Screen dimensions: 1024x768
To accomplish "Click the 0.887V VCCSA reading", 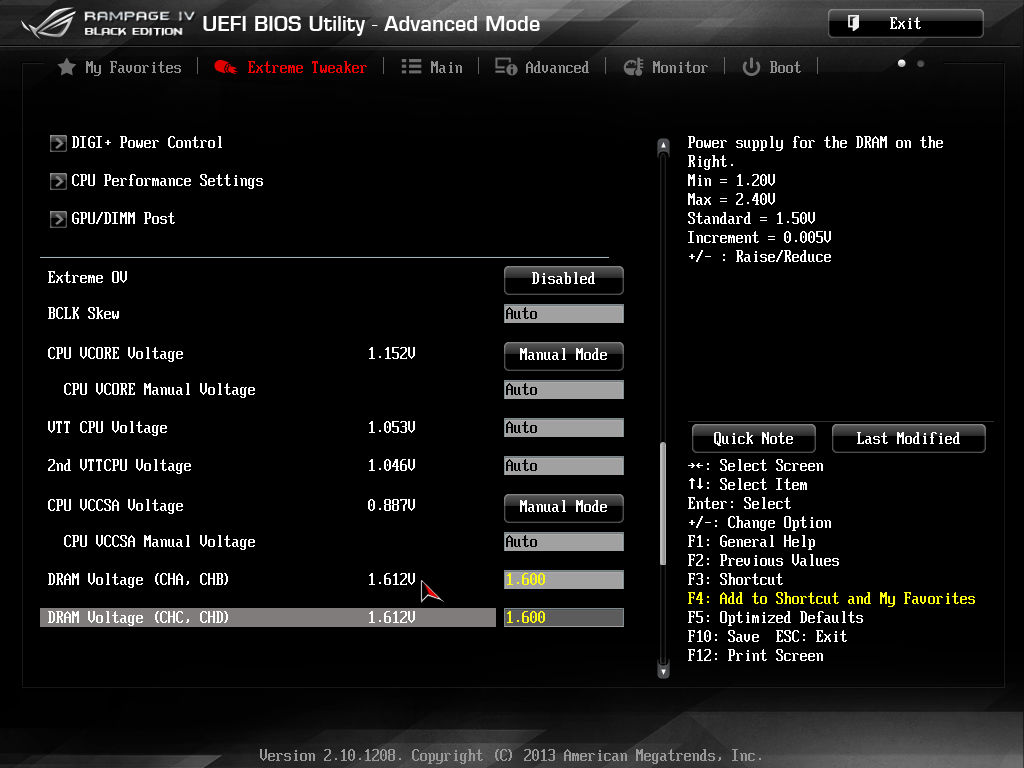I will point(392,505).
